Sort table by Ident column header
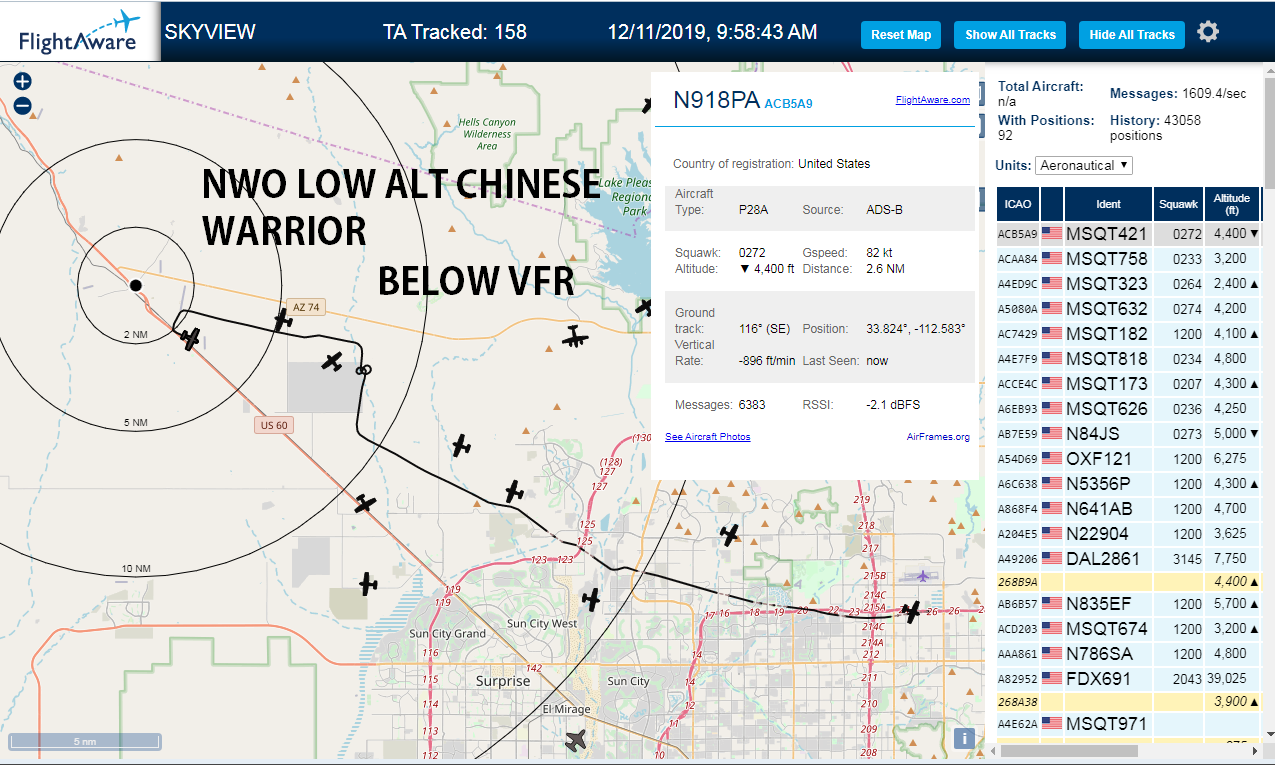Image resolution: width=1275 pixels, height=765 pixels. click(1108, 204)
